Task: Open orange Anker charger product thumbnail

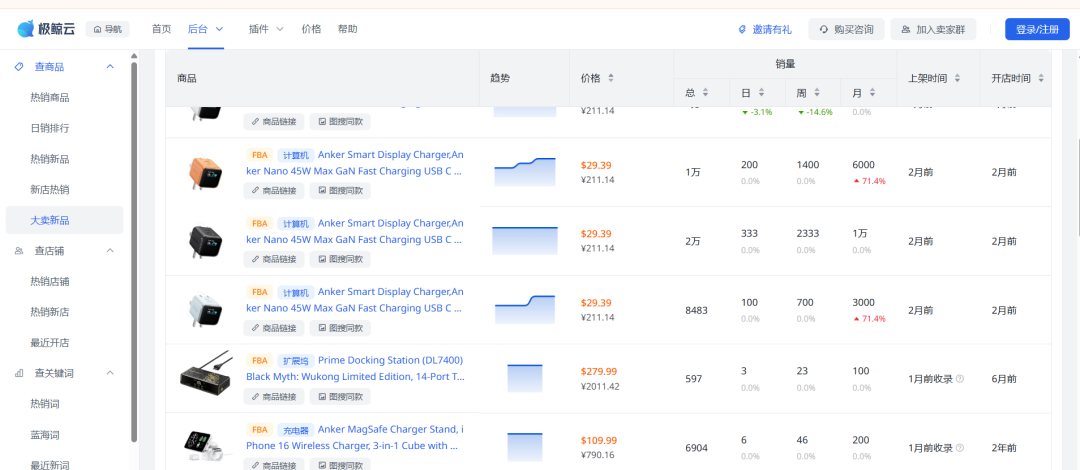Action: 206,172
